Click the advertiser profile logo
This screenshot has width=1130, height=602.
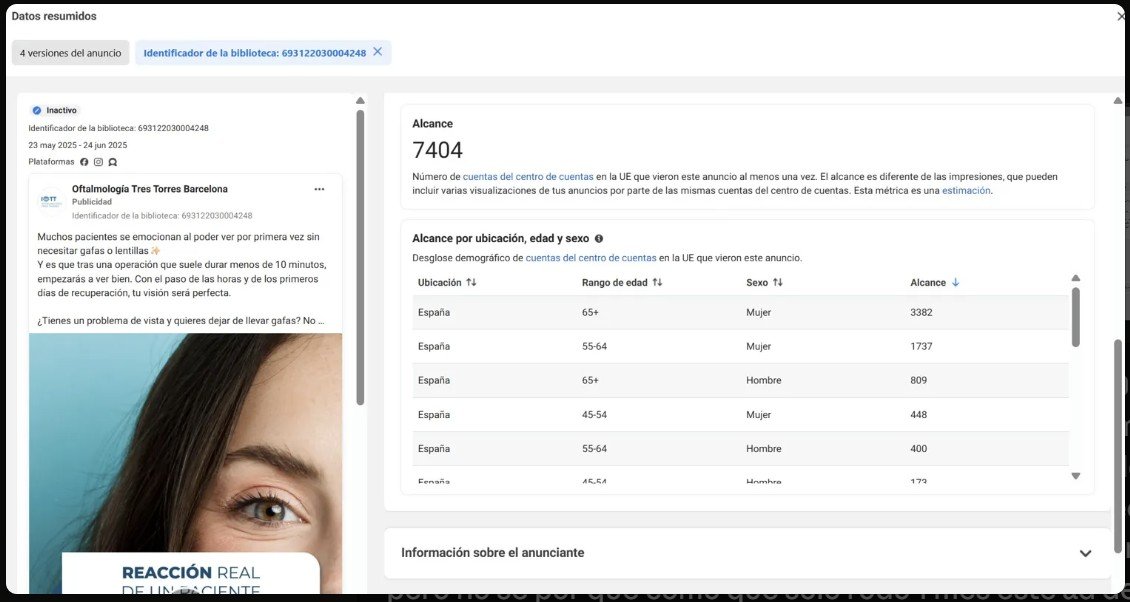[x=51, y=200]
